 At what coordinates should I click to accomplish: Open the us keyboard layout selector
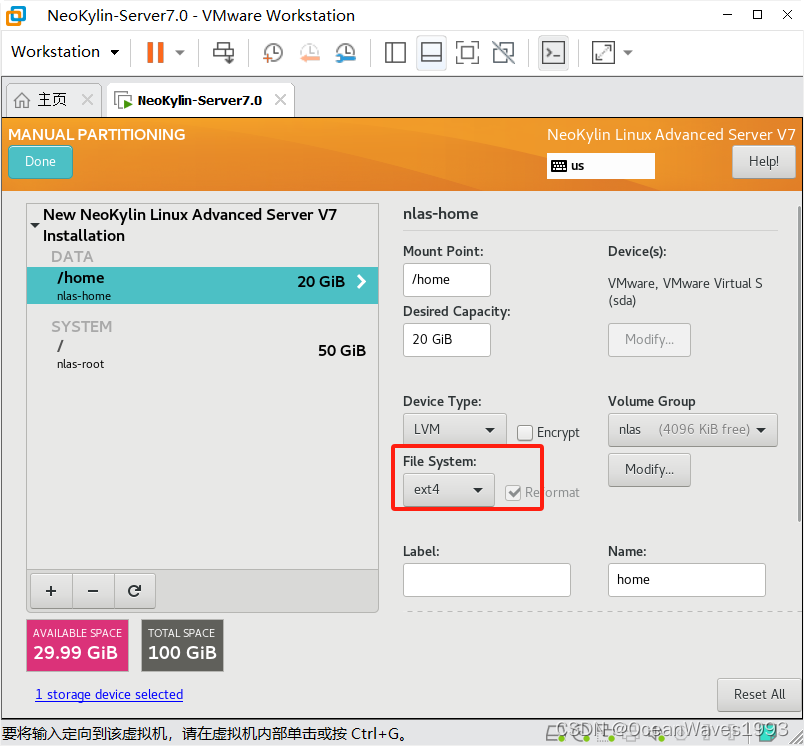point(600,166)
